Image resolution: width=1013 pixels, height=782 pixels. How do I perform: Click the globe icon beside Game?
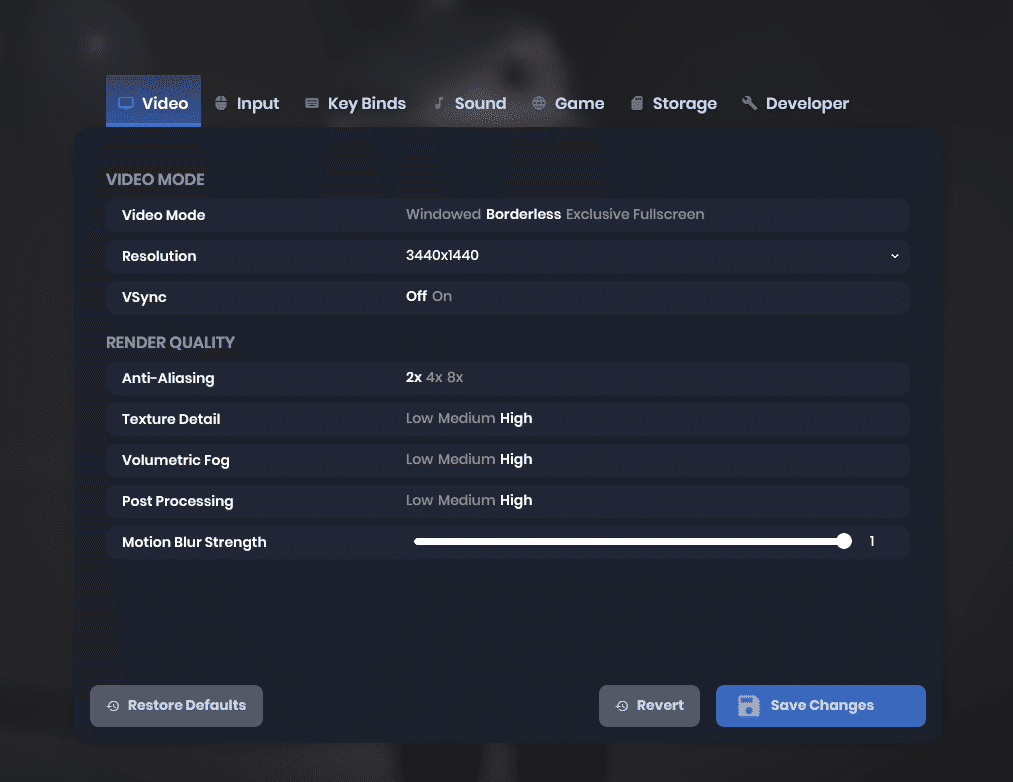[x=539, y=103]
